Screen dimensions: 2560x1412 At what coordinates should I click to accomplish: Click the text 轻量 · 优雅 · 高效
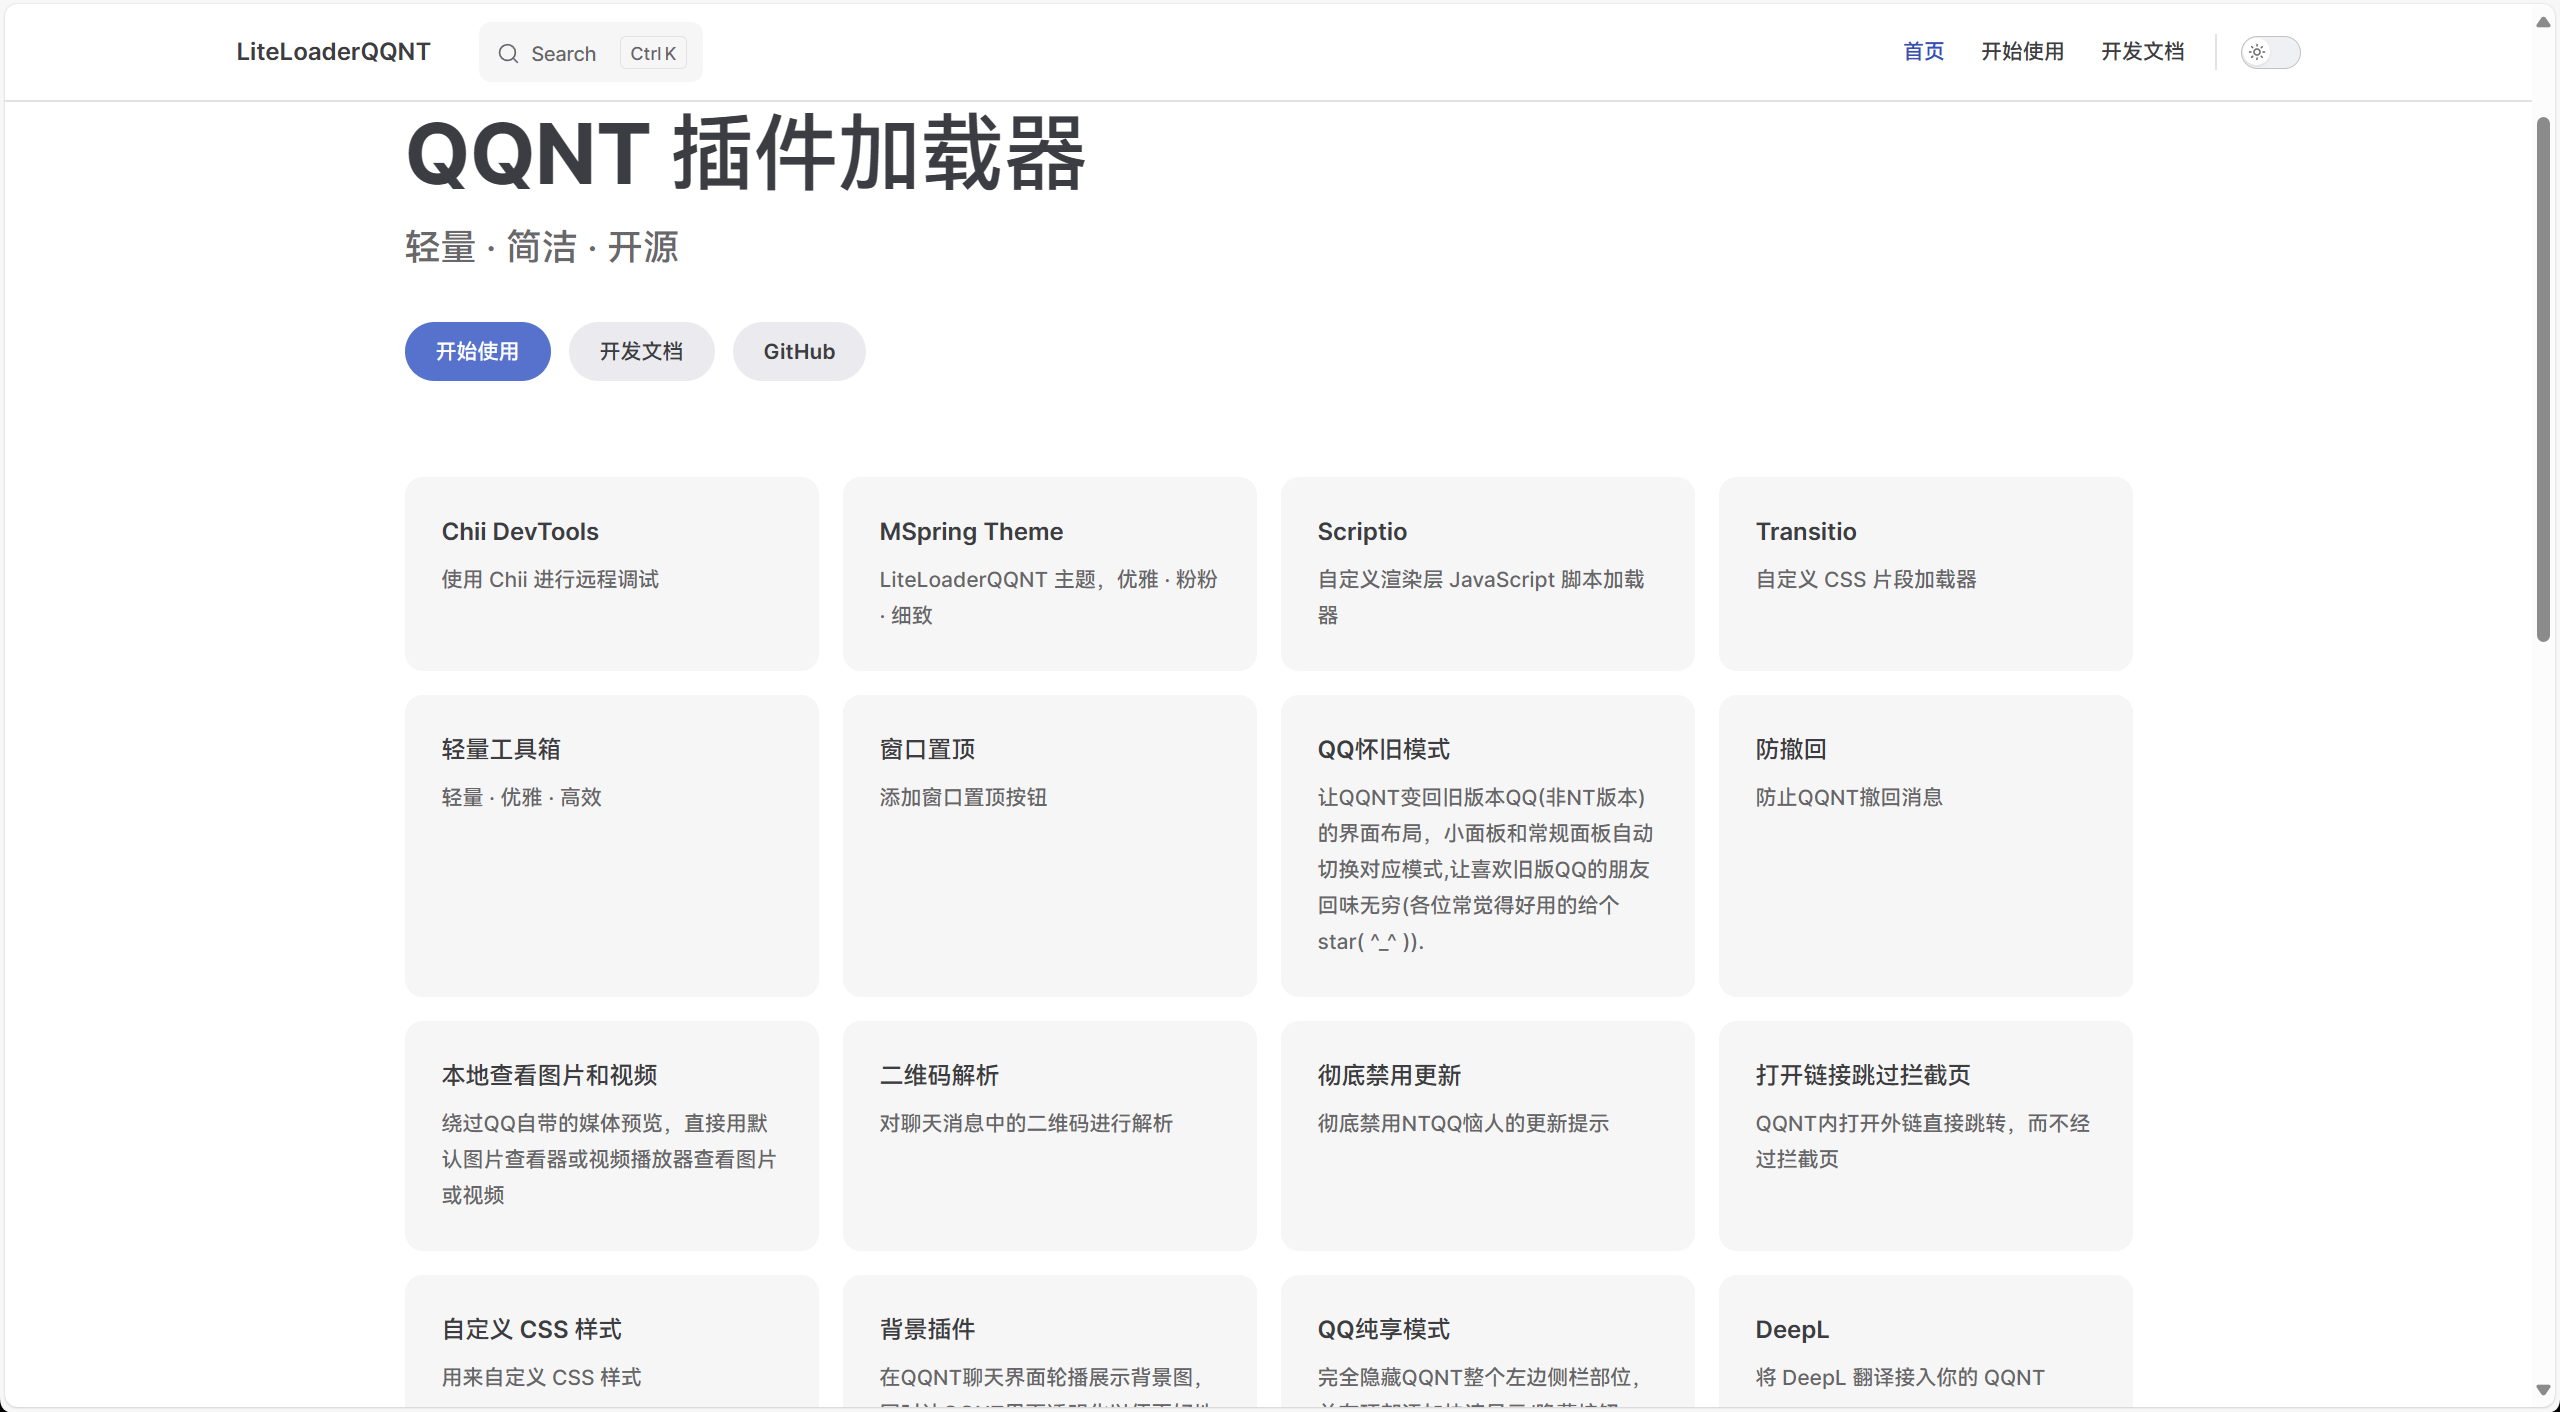pyautogui.click(x=522, y=797)
